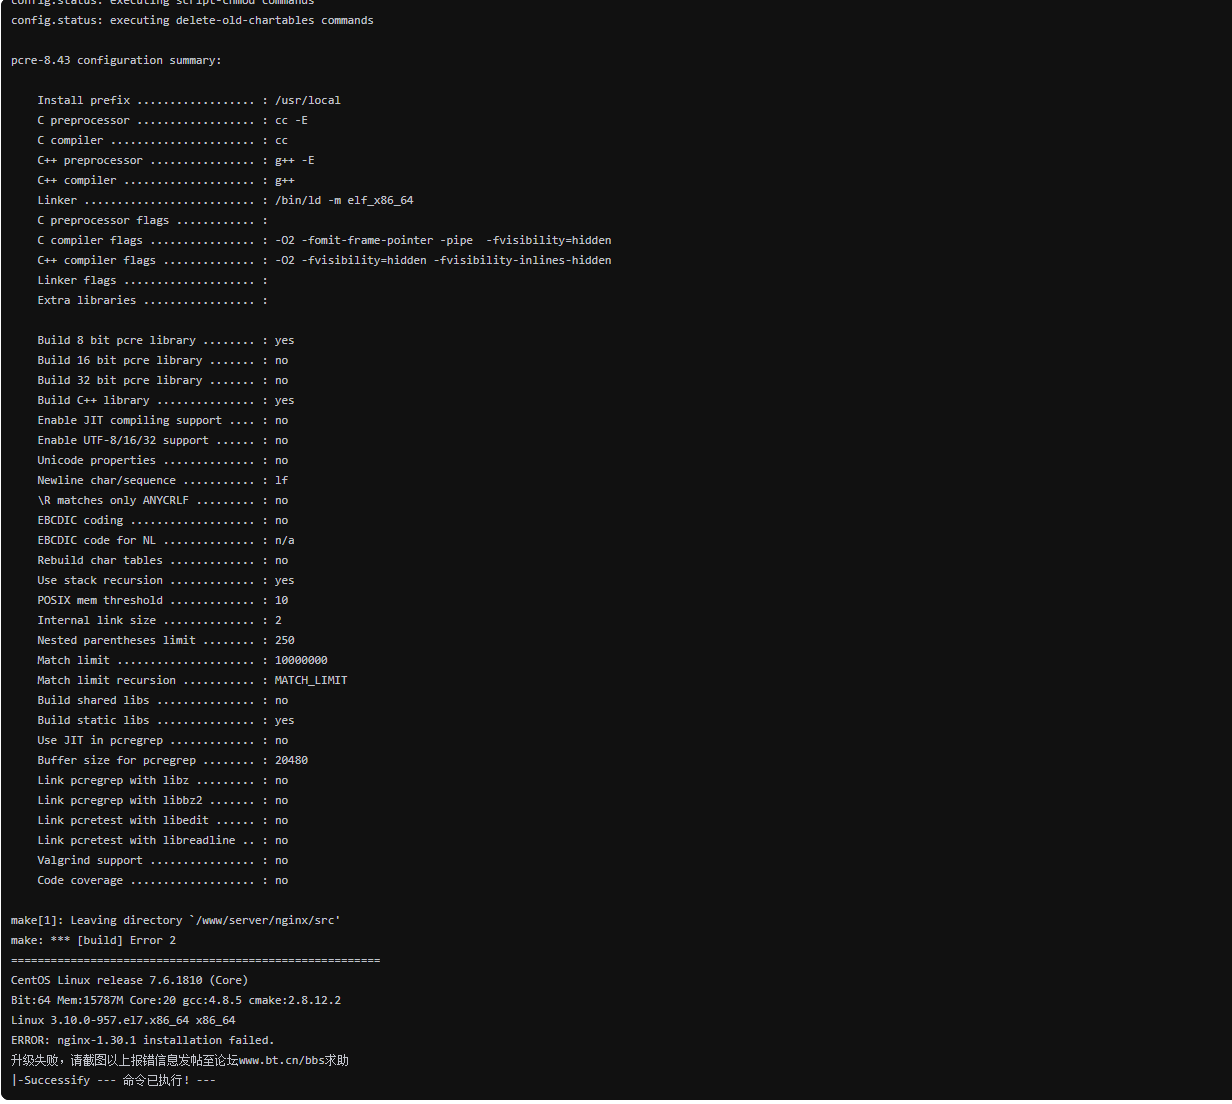1232x1104 pixels.
Task: Click the Install prefix /usr/local line
Action: click(189, 100)
